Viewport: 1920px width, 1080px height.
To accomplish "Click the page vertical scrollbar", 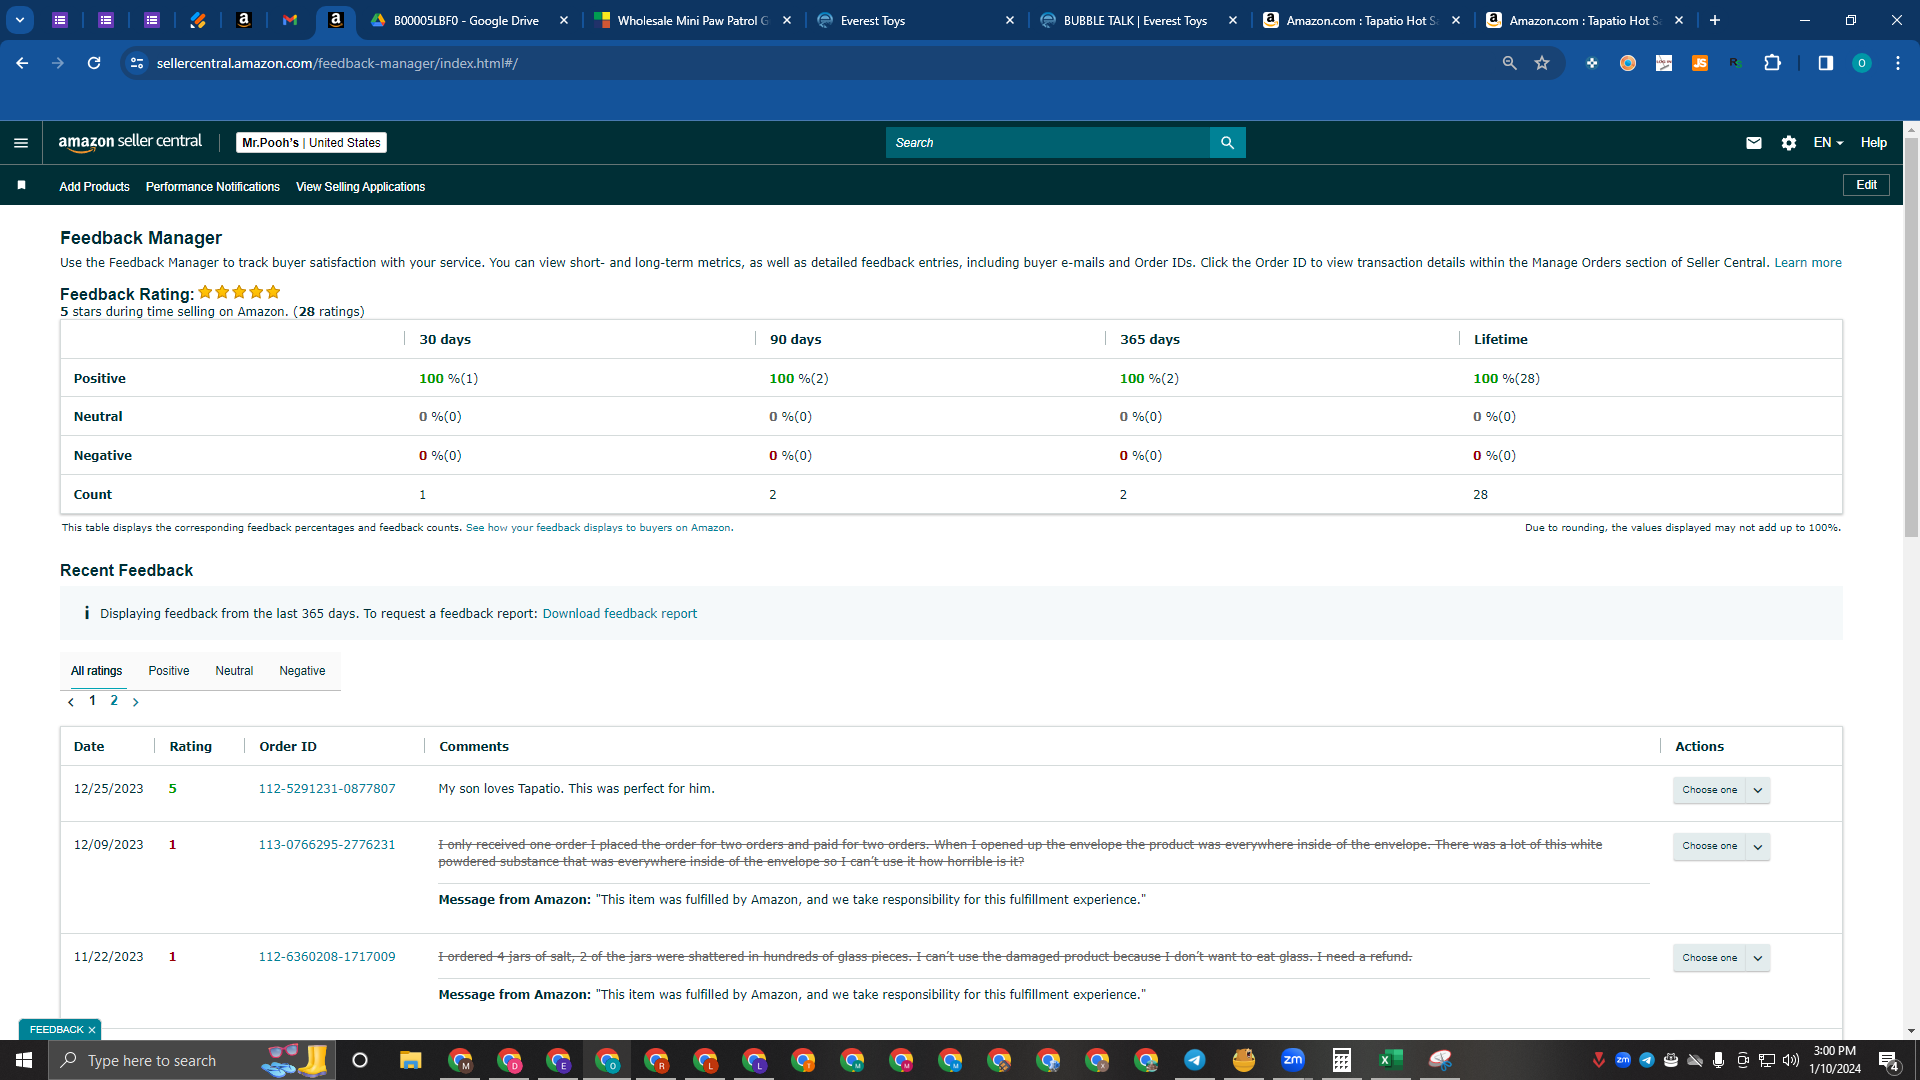I will pyautogui.click(x=1911, y=340).
